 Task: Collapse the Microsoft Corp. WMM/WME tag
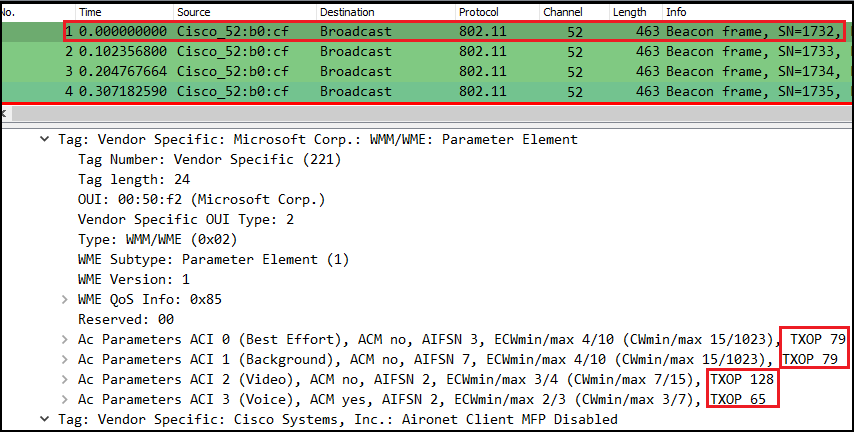[44, 139]
